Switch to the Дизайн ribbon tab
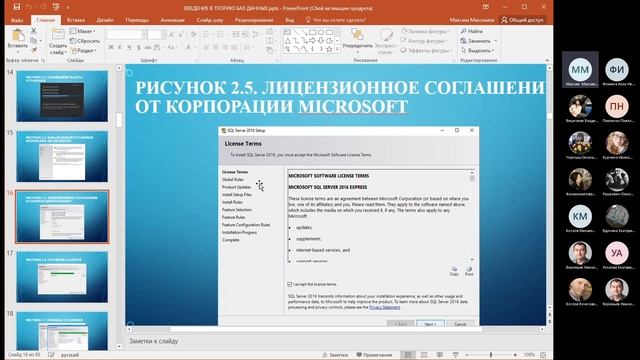This screenshot has width=640, height=360. [105, 20]
